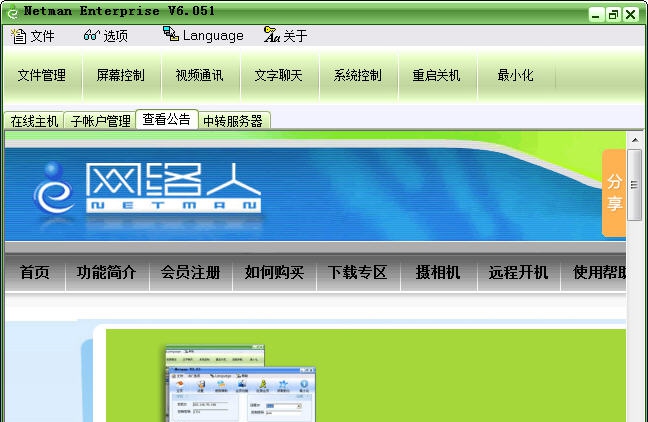The width and height of the screenshot is (648, 422).
Task: Click the Netman logo icon in title bar
Action: 13,14
